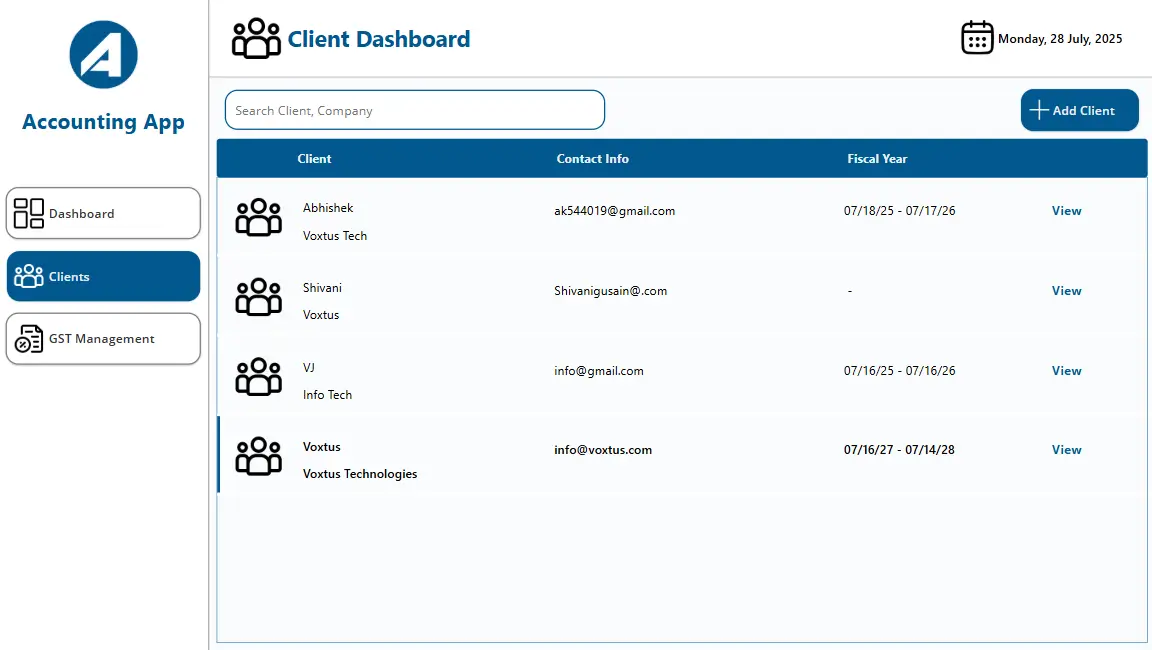Click email Shivanigusain@.com

pos(611,291)
